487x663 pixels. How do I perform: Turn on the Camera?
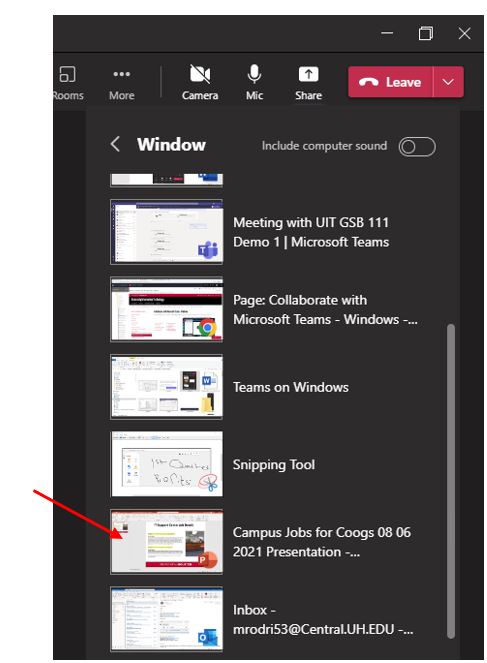pos(200,82)
